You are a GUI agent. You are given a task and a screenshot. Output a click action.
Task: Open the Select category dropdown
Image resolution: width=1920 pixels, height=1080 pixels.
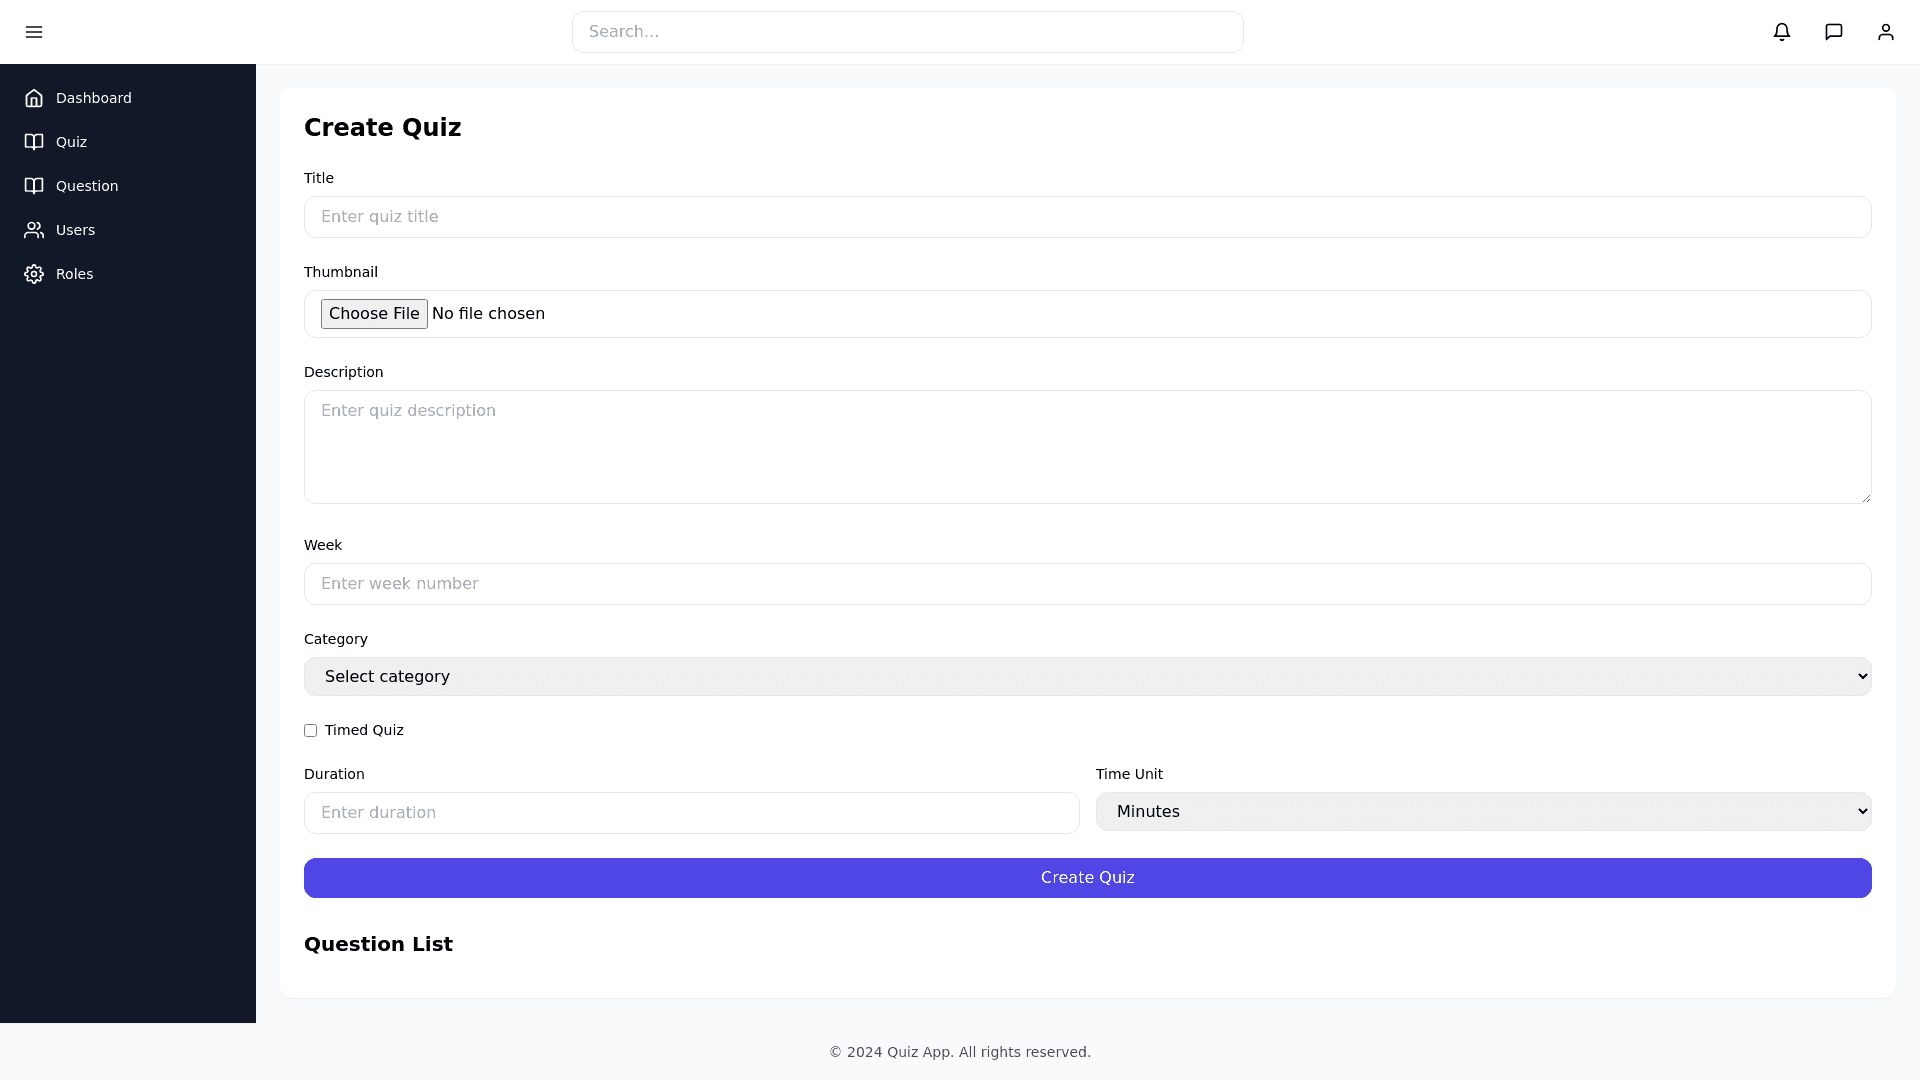coord(1087,677)
